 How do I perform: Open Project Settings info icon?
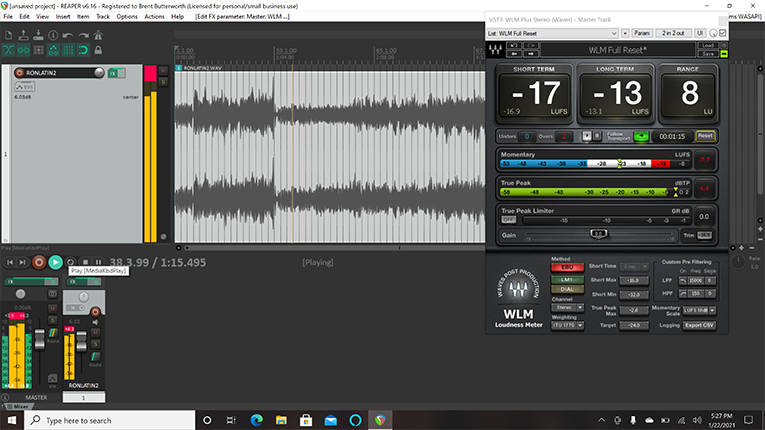tap(53, 35)
